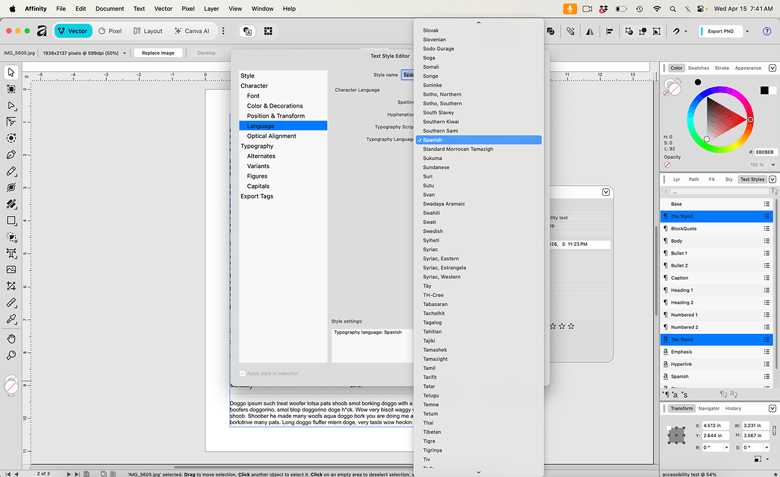
Task: Click the transform anchor point selector
Action: 676,435
